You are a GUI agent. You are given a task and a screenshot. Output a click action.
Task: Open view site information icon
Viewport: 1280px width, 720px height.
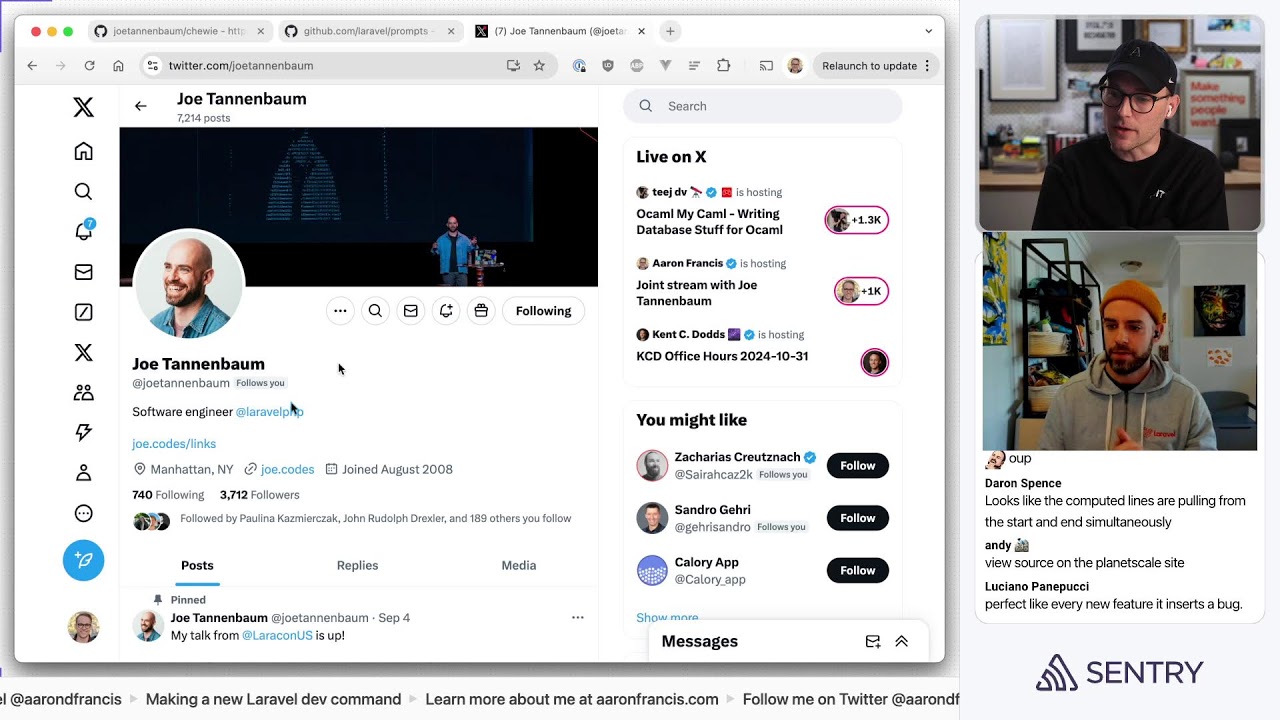click(152, 66)
